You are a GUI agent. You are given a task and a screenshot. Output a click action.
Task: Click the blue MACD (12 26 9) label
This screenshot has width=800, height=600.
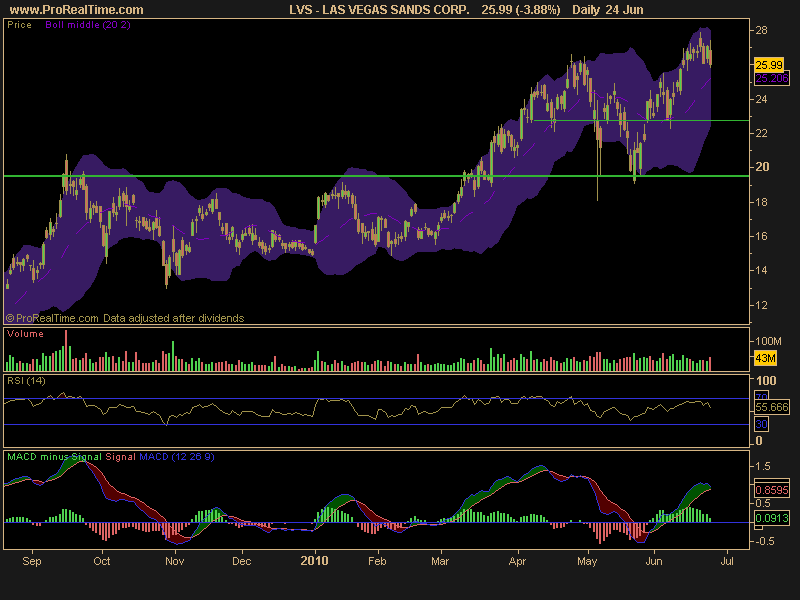[x=177, y=457]
